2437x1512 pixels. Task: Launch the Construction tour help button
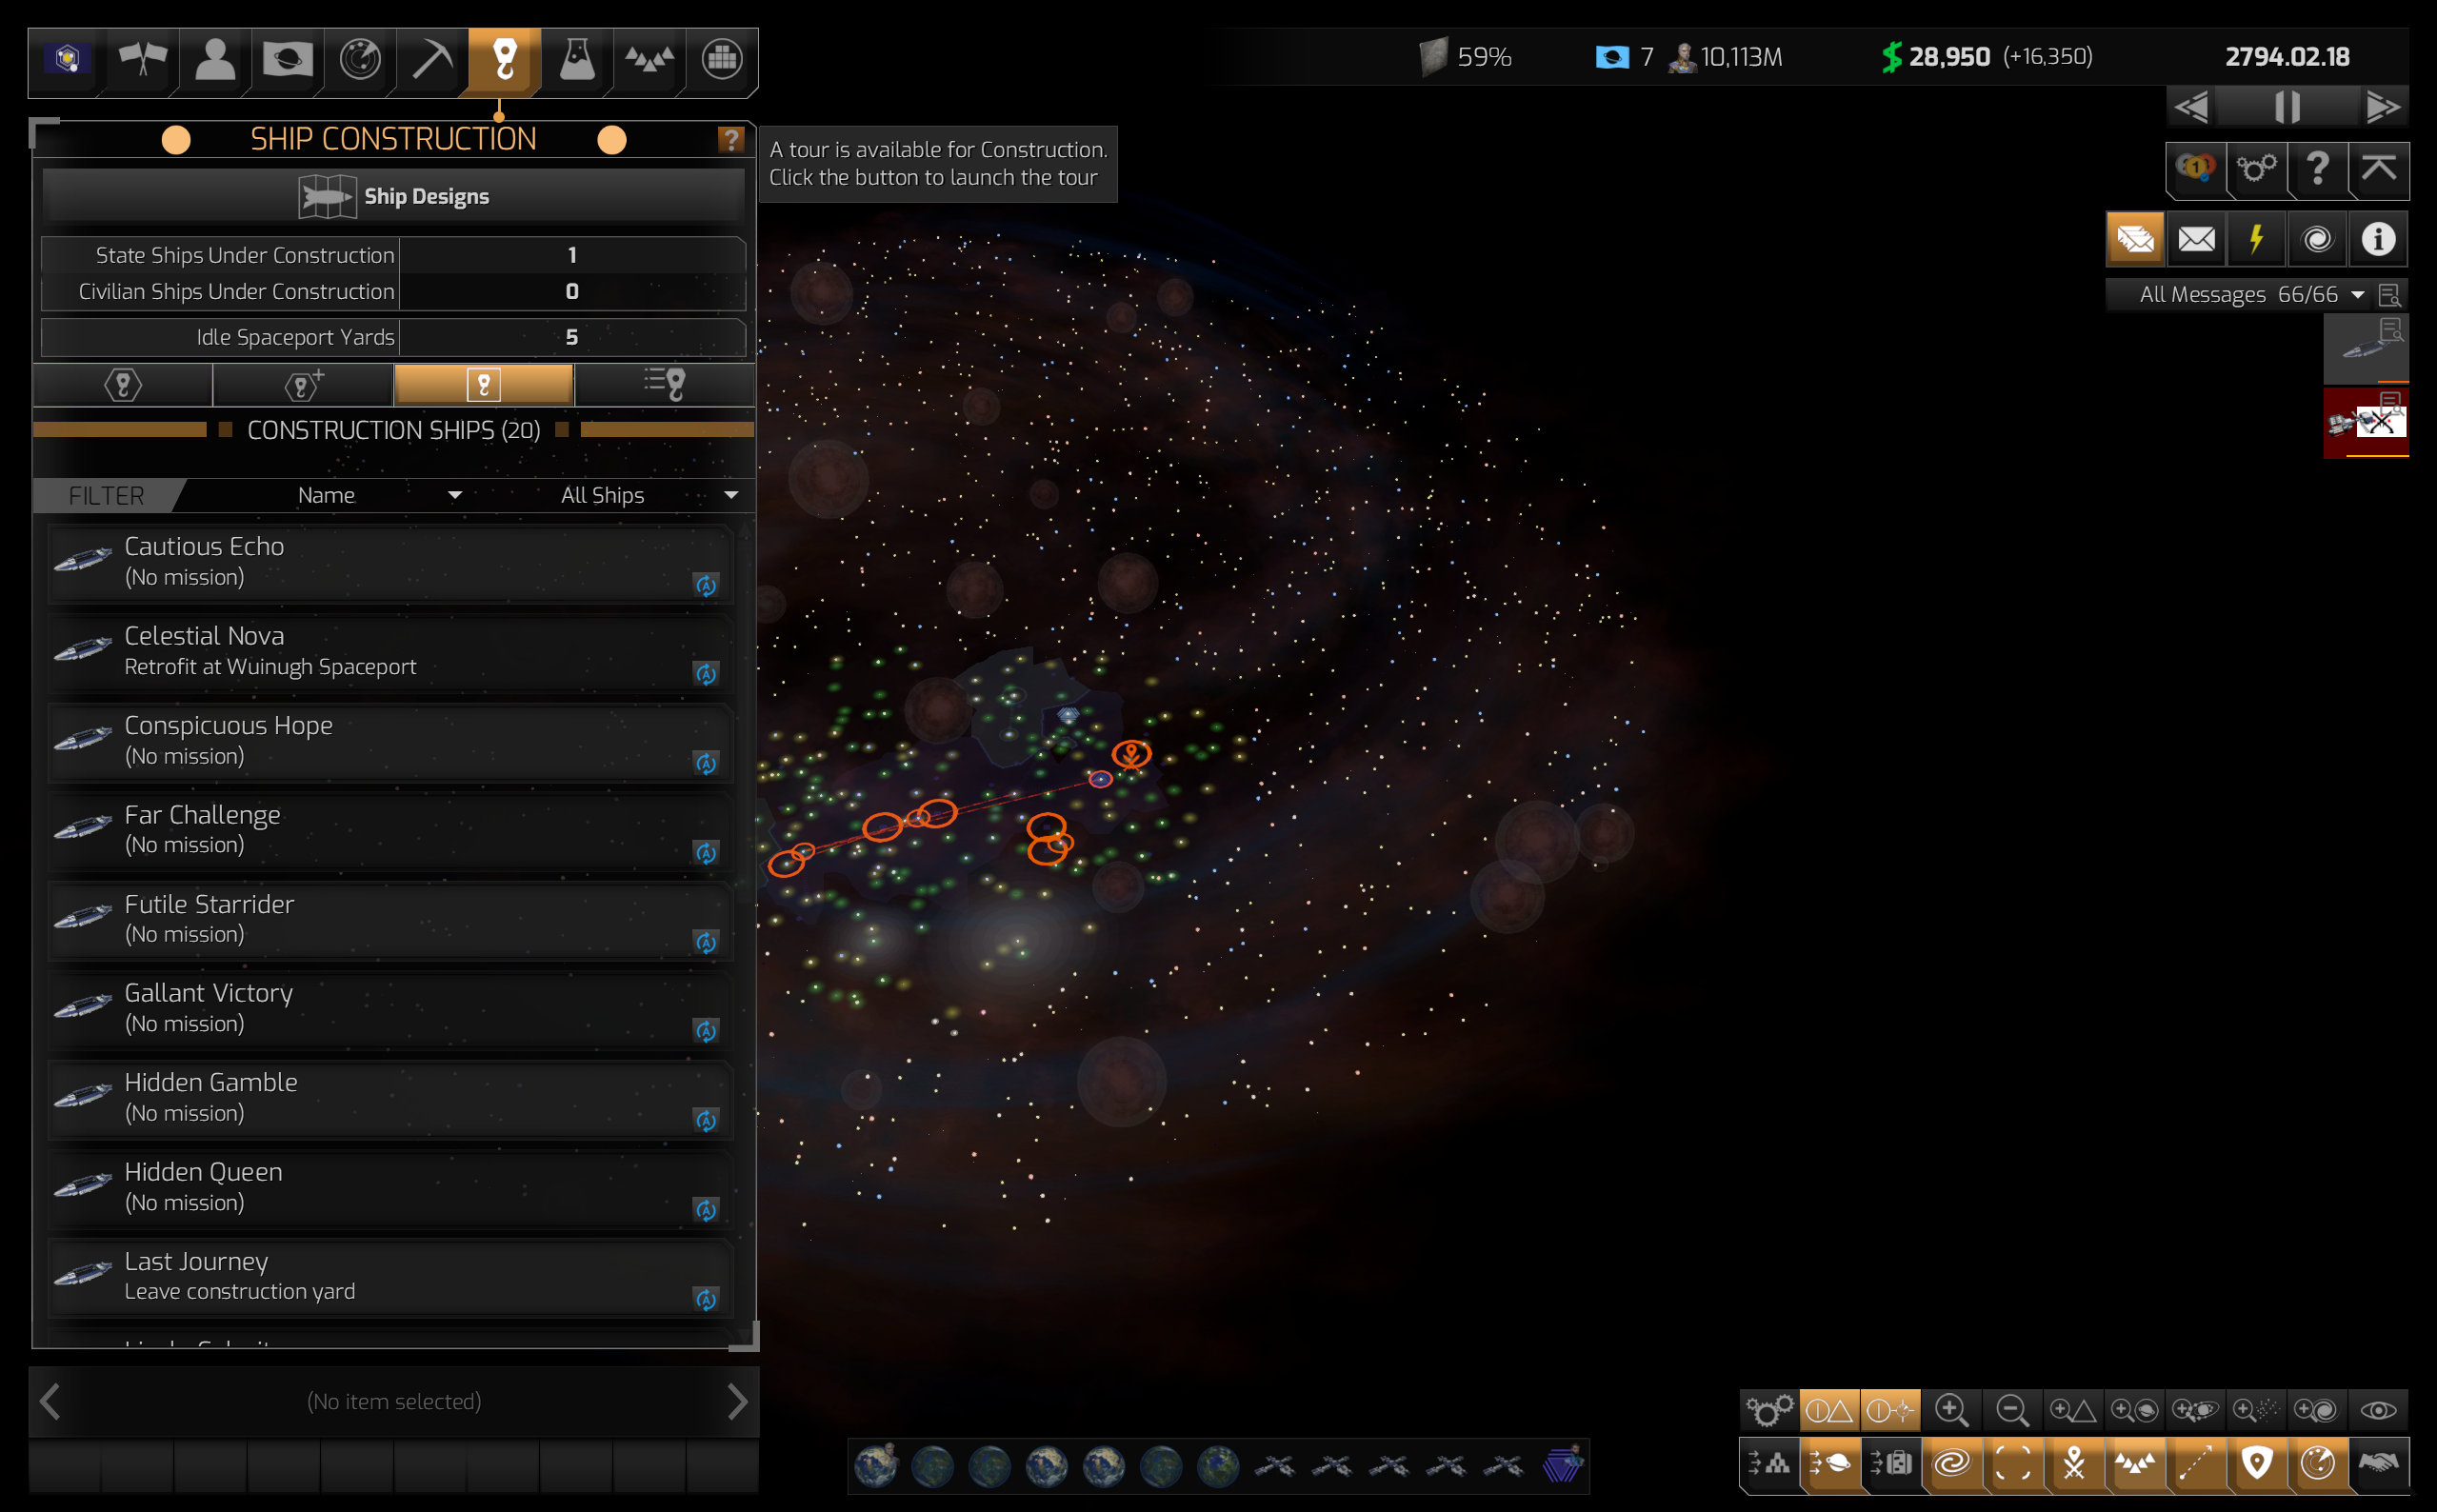pos(731,140)
